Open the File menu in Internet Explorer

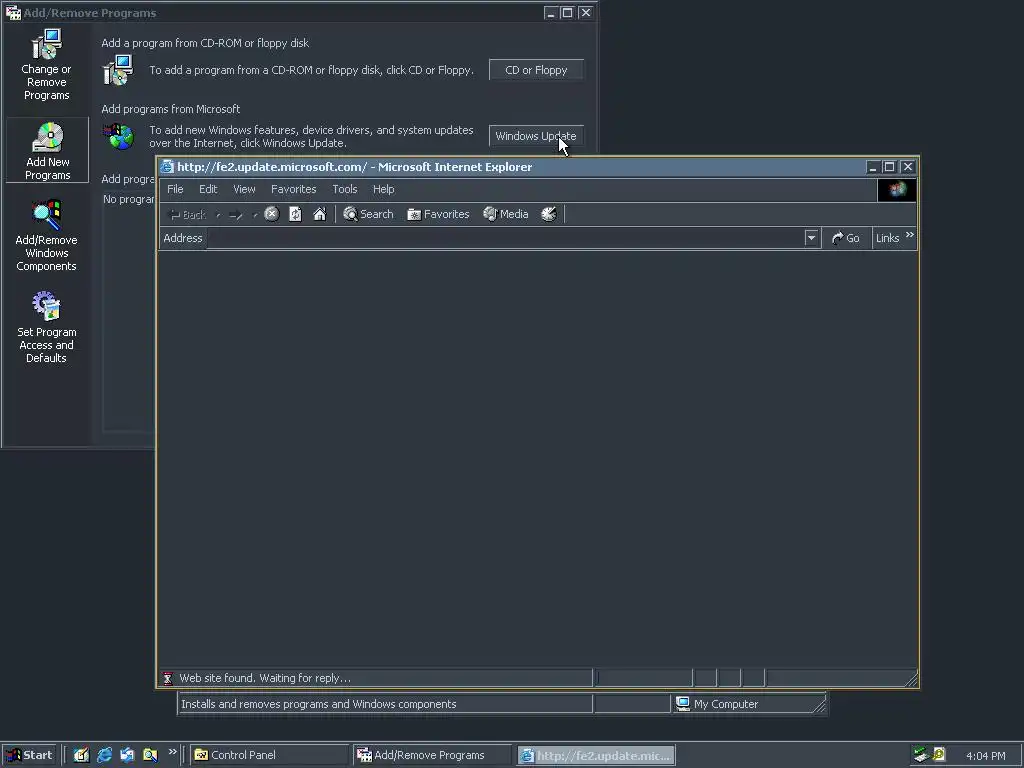tap(175, 189)
